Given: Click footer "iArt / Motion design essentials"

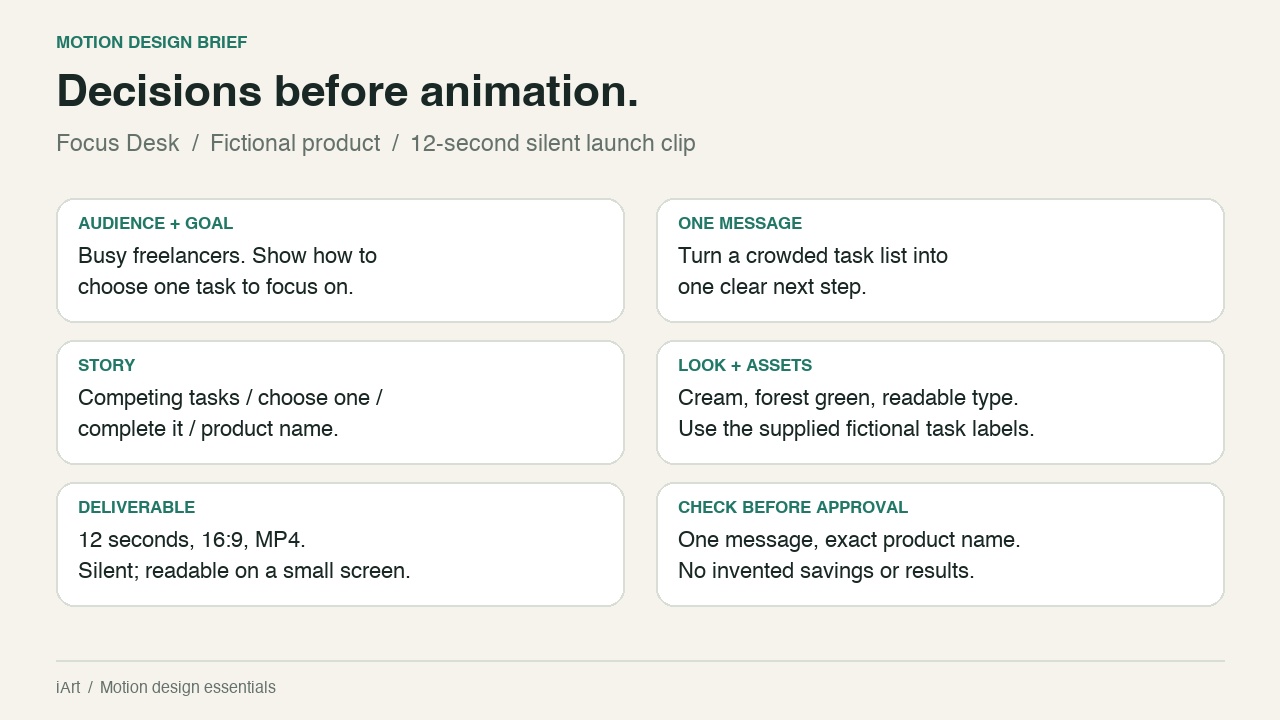Looking at the screenshot, I should click(x=166, y=687).
